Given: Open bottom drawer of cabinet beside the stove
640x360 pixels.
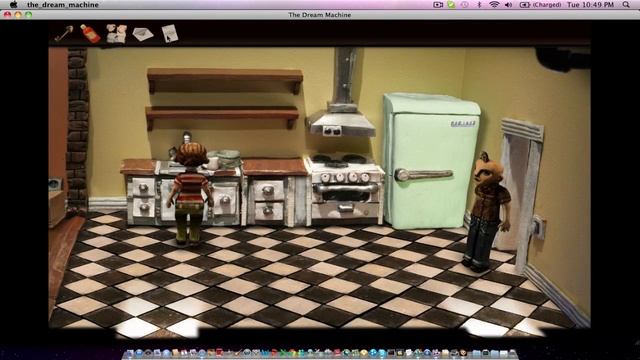Looking at the screenshot, I should point(268,211).
